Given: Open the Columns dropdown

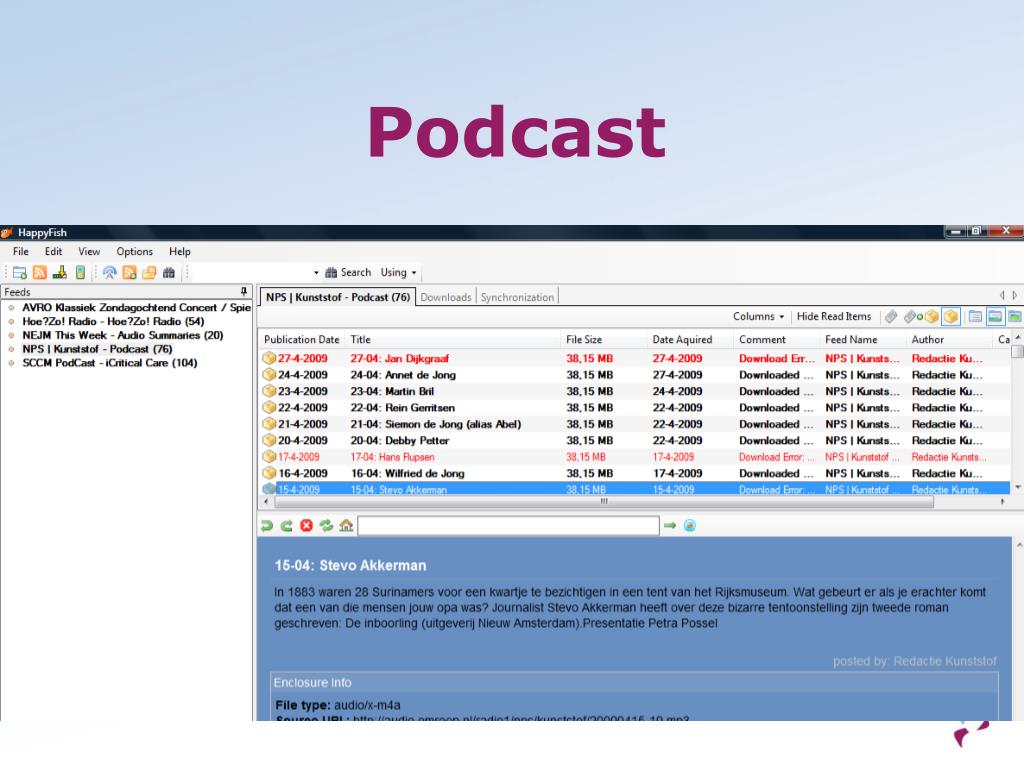Looking at the screenshot, I should tap(758, 316).
